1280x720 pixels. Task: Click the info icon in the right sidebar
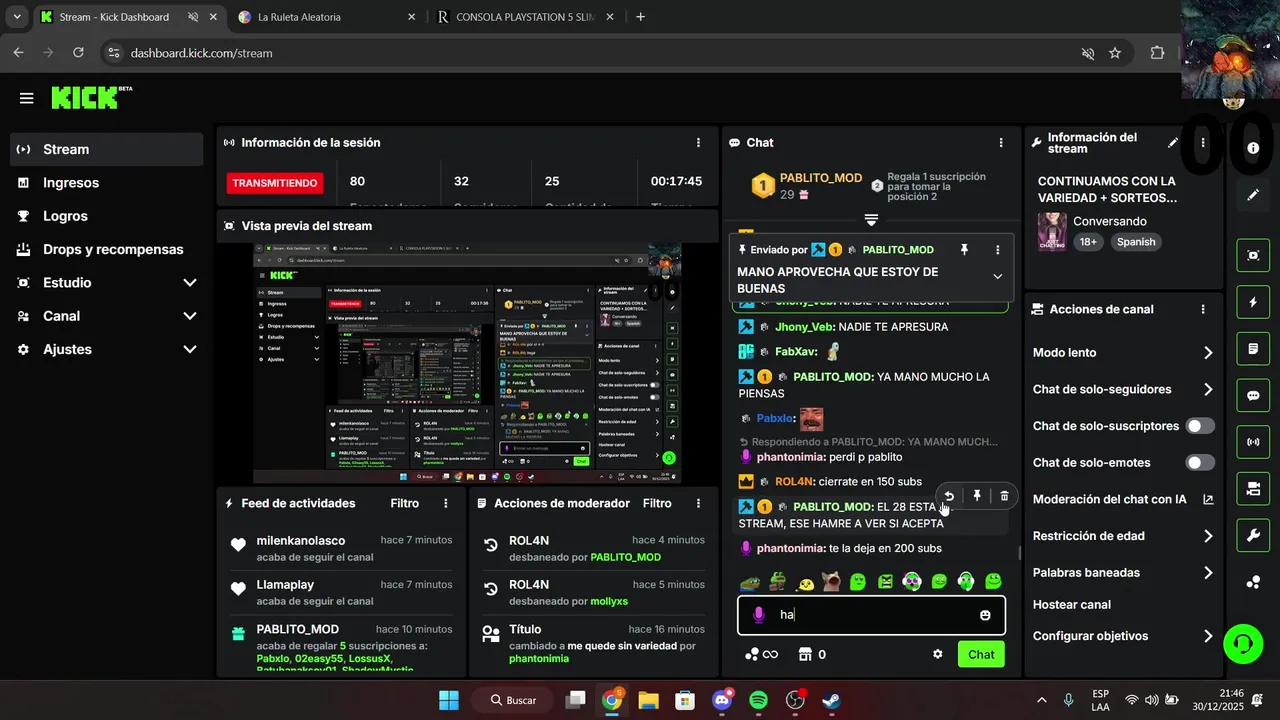pos(1253,147)
